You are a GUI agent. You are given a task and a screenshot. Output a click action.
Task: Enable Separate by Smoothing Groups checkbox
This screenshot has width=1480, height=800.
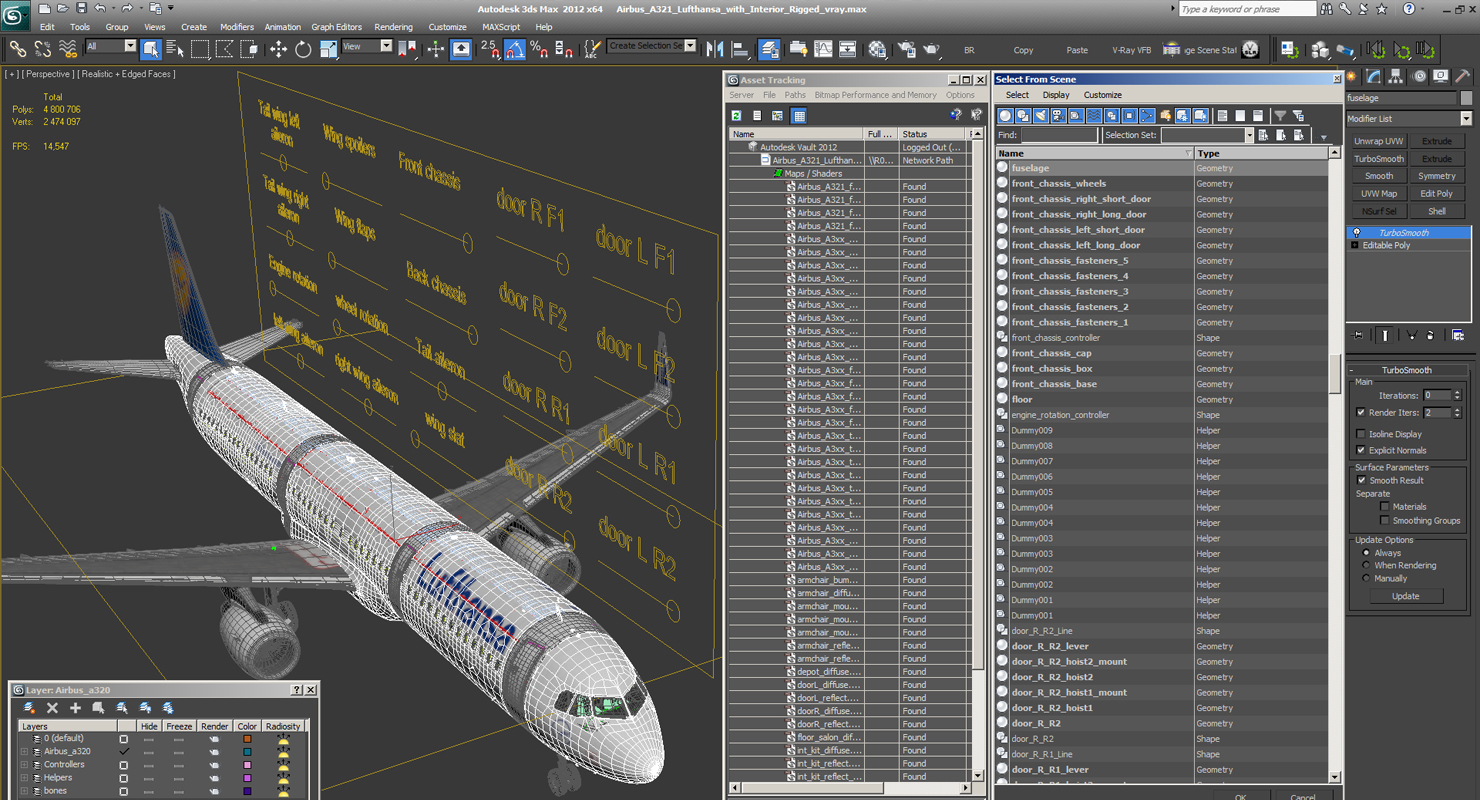point(1384,520)
